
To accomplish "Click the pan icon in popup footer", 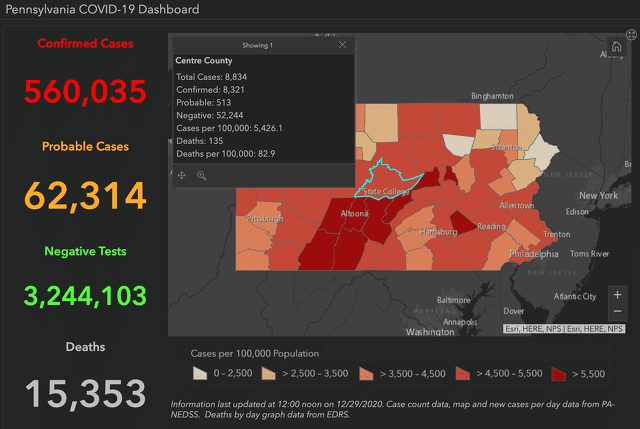I will [x=182, y=175].
